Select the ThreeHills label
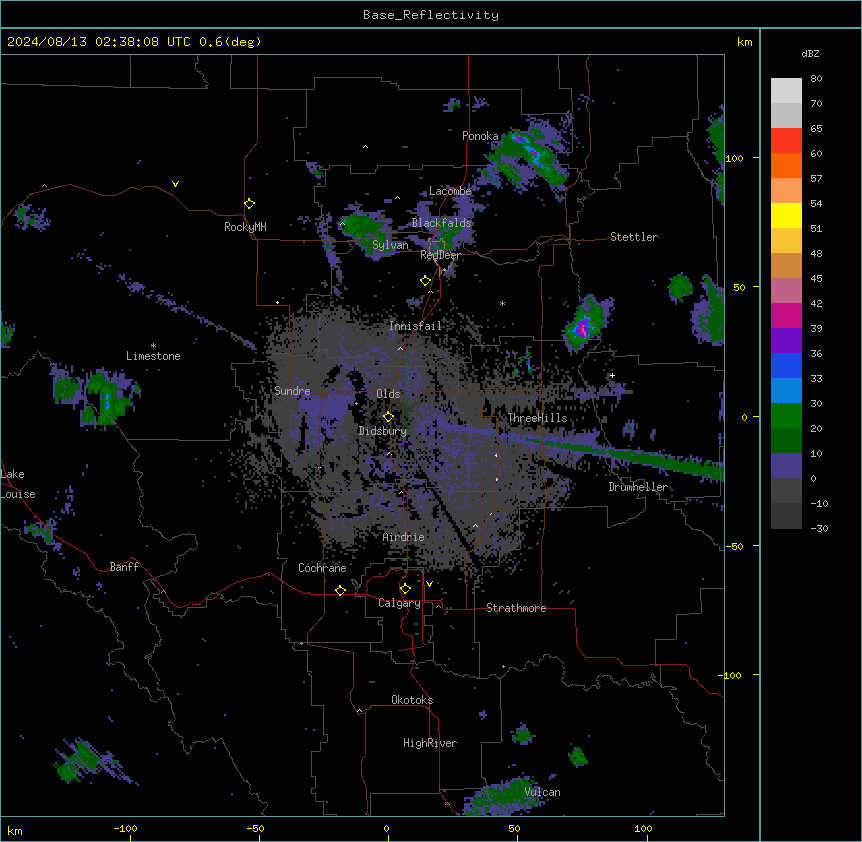This screenshot has height=842, width=862. tap(537, 418)
